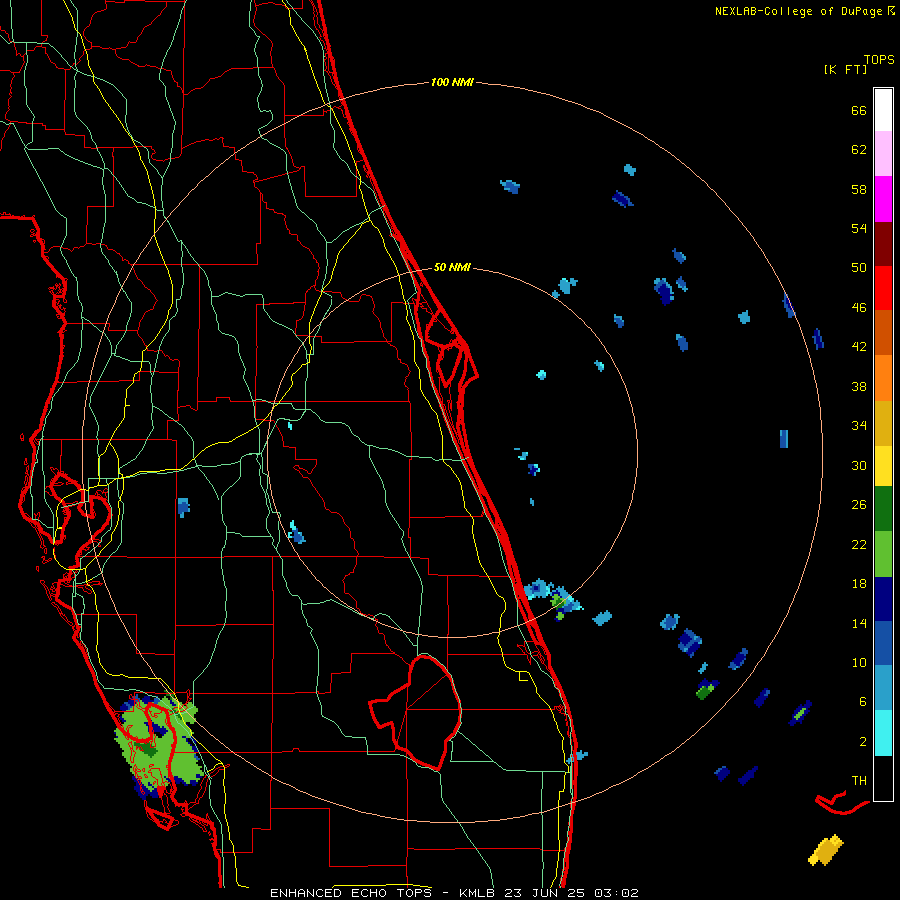Click the yellow echo blob at the bottom right
The height and width of the screenshot is (900, 900).
coord(825,850)
